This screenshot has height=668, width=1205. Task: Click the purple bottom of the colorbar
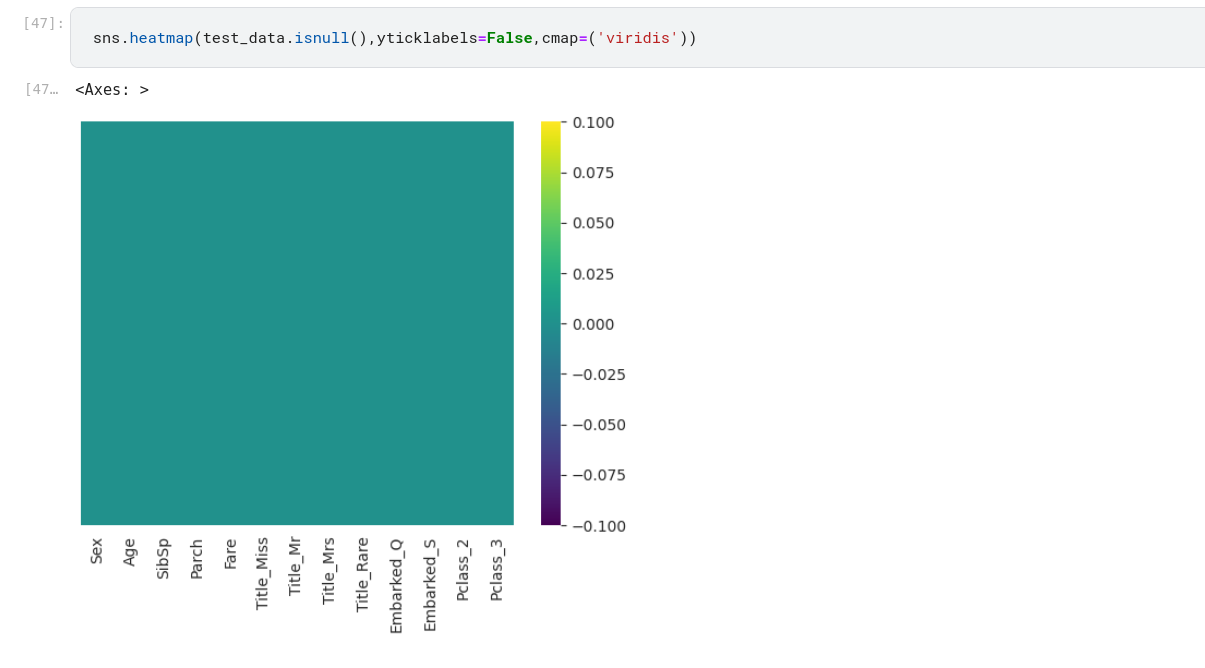(551, 517)
